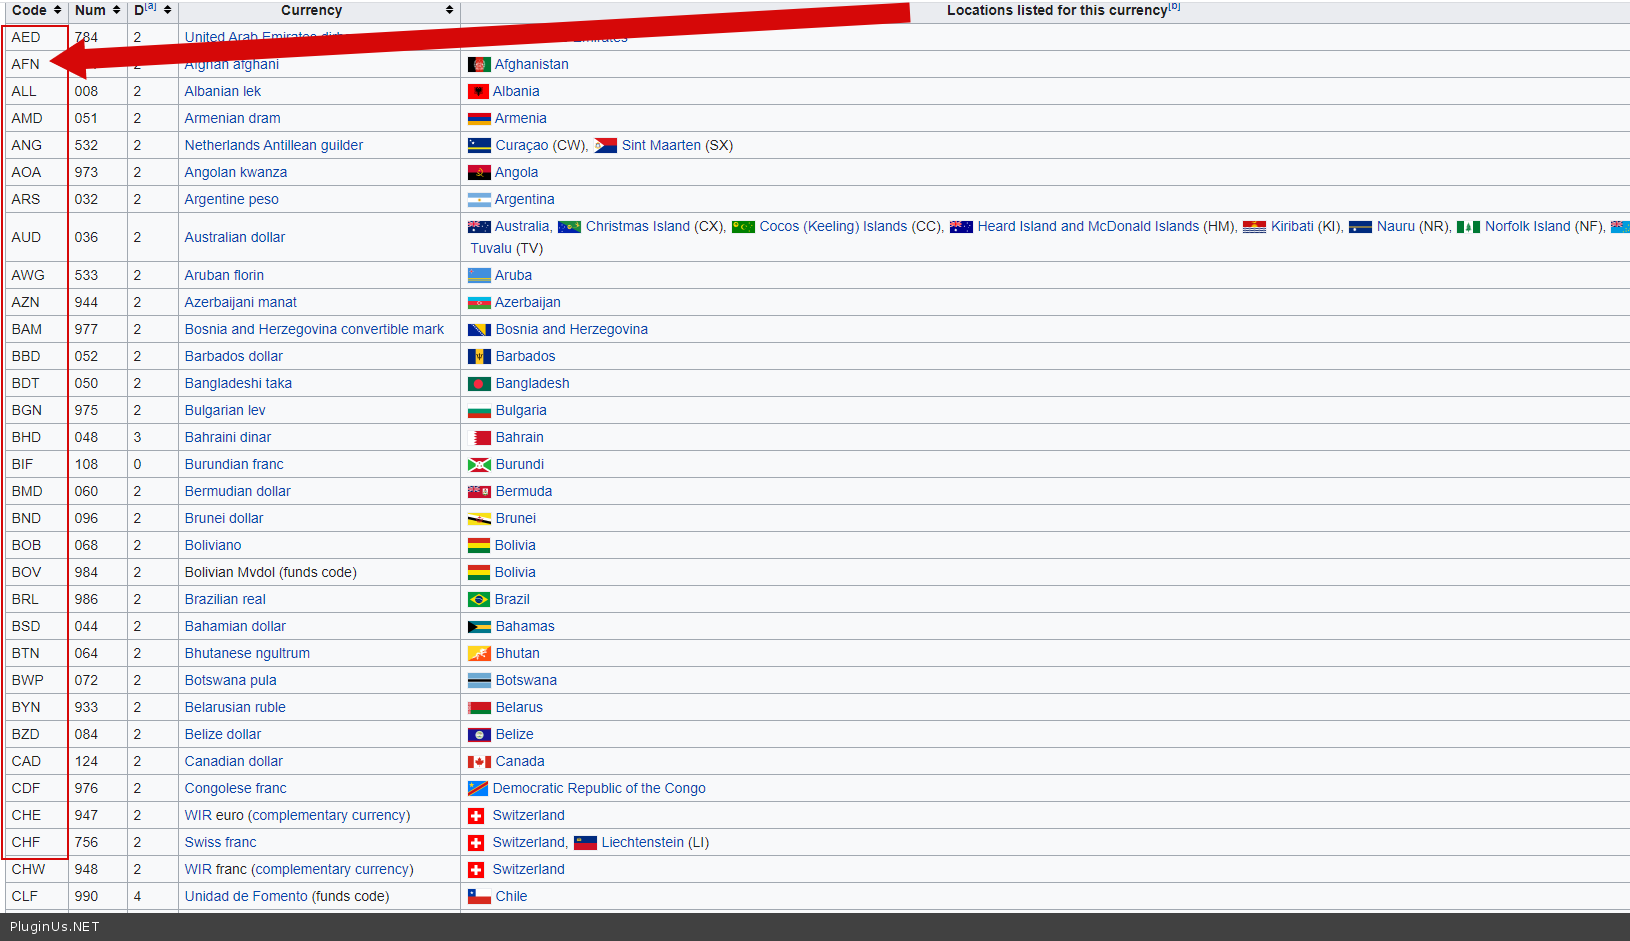Sort by the D decimal column
1630x941 pixels.
tap(167, 10)
